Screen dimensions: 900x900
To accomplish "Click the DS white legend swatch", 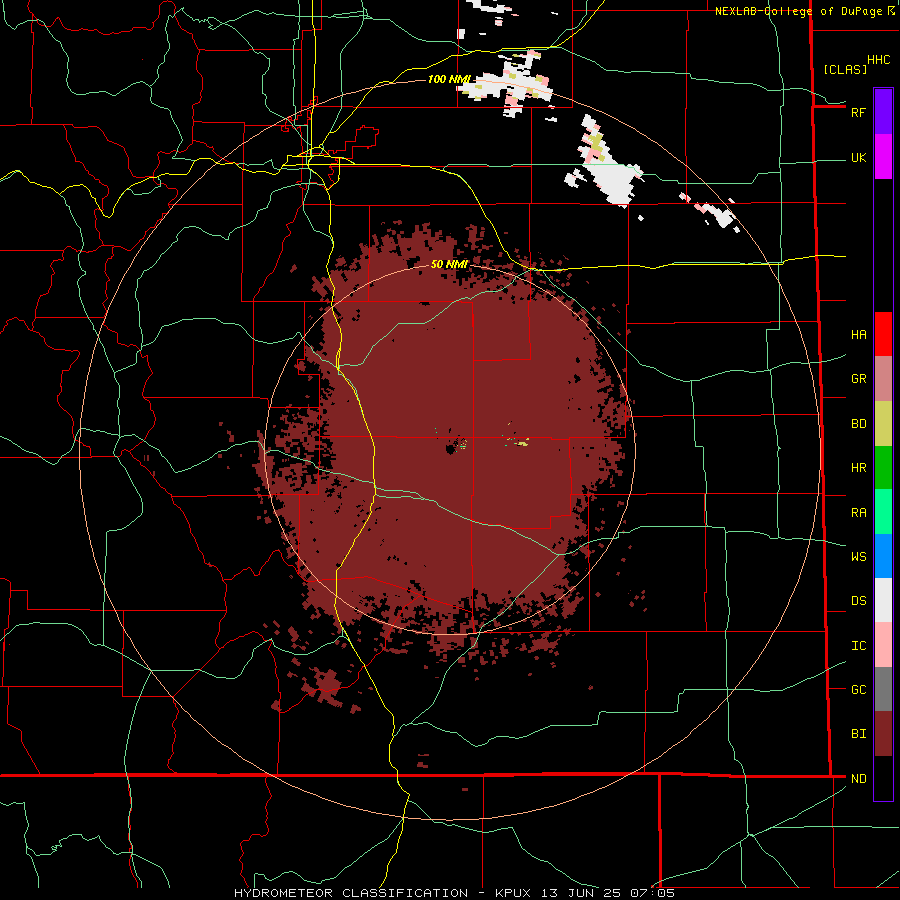I will (x=883, y=600).
